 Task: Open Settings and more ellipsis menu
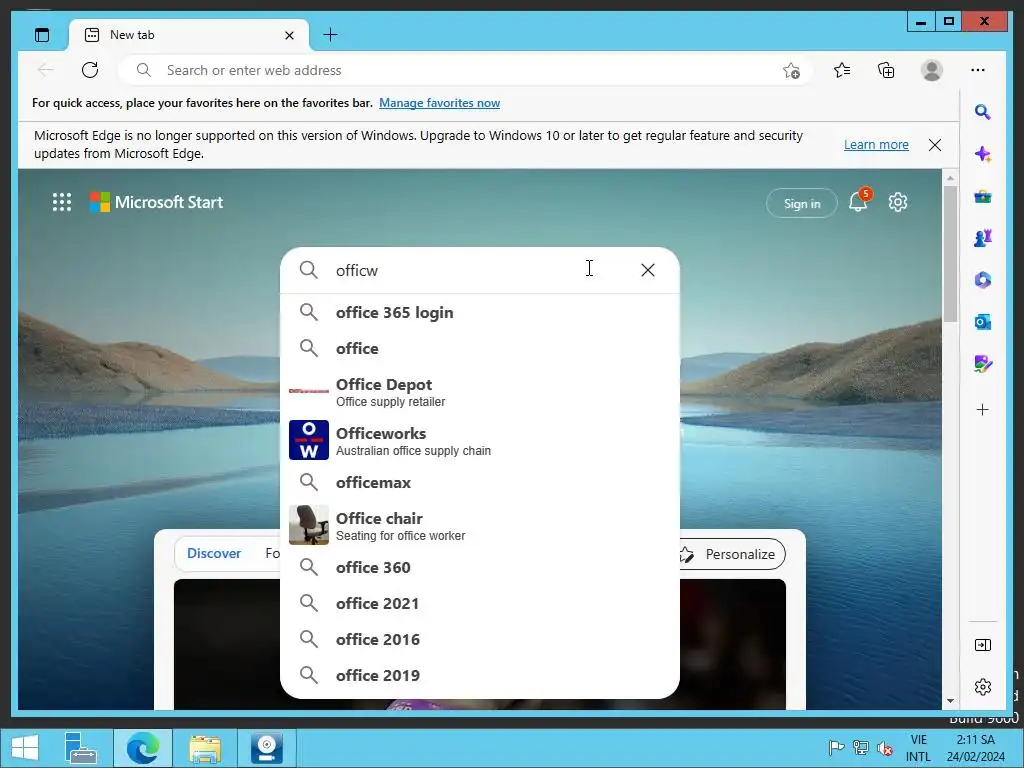click(x=978, y=70)
